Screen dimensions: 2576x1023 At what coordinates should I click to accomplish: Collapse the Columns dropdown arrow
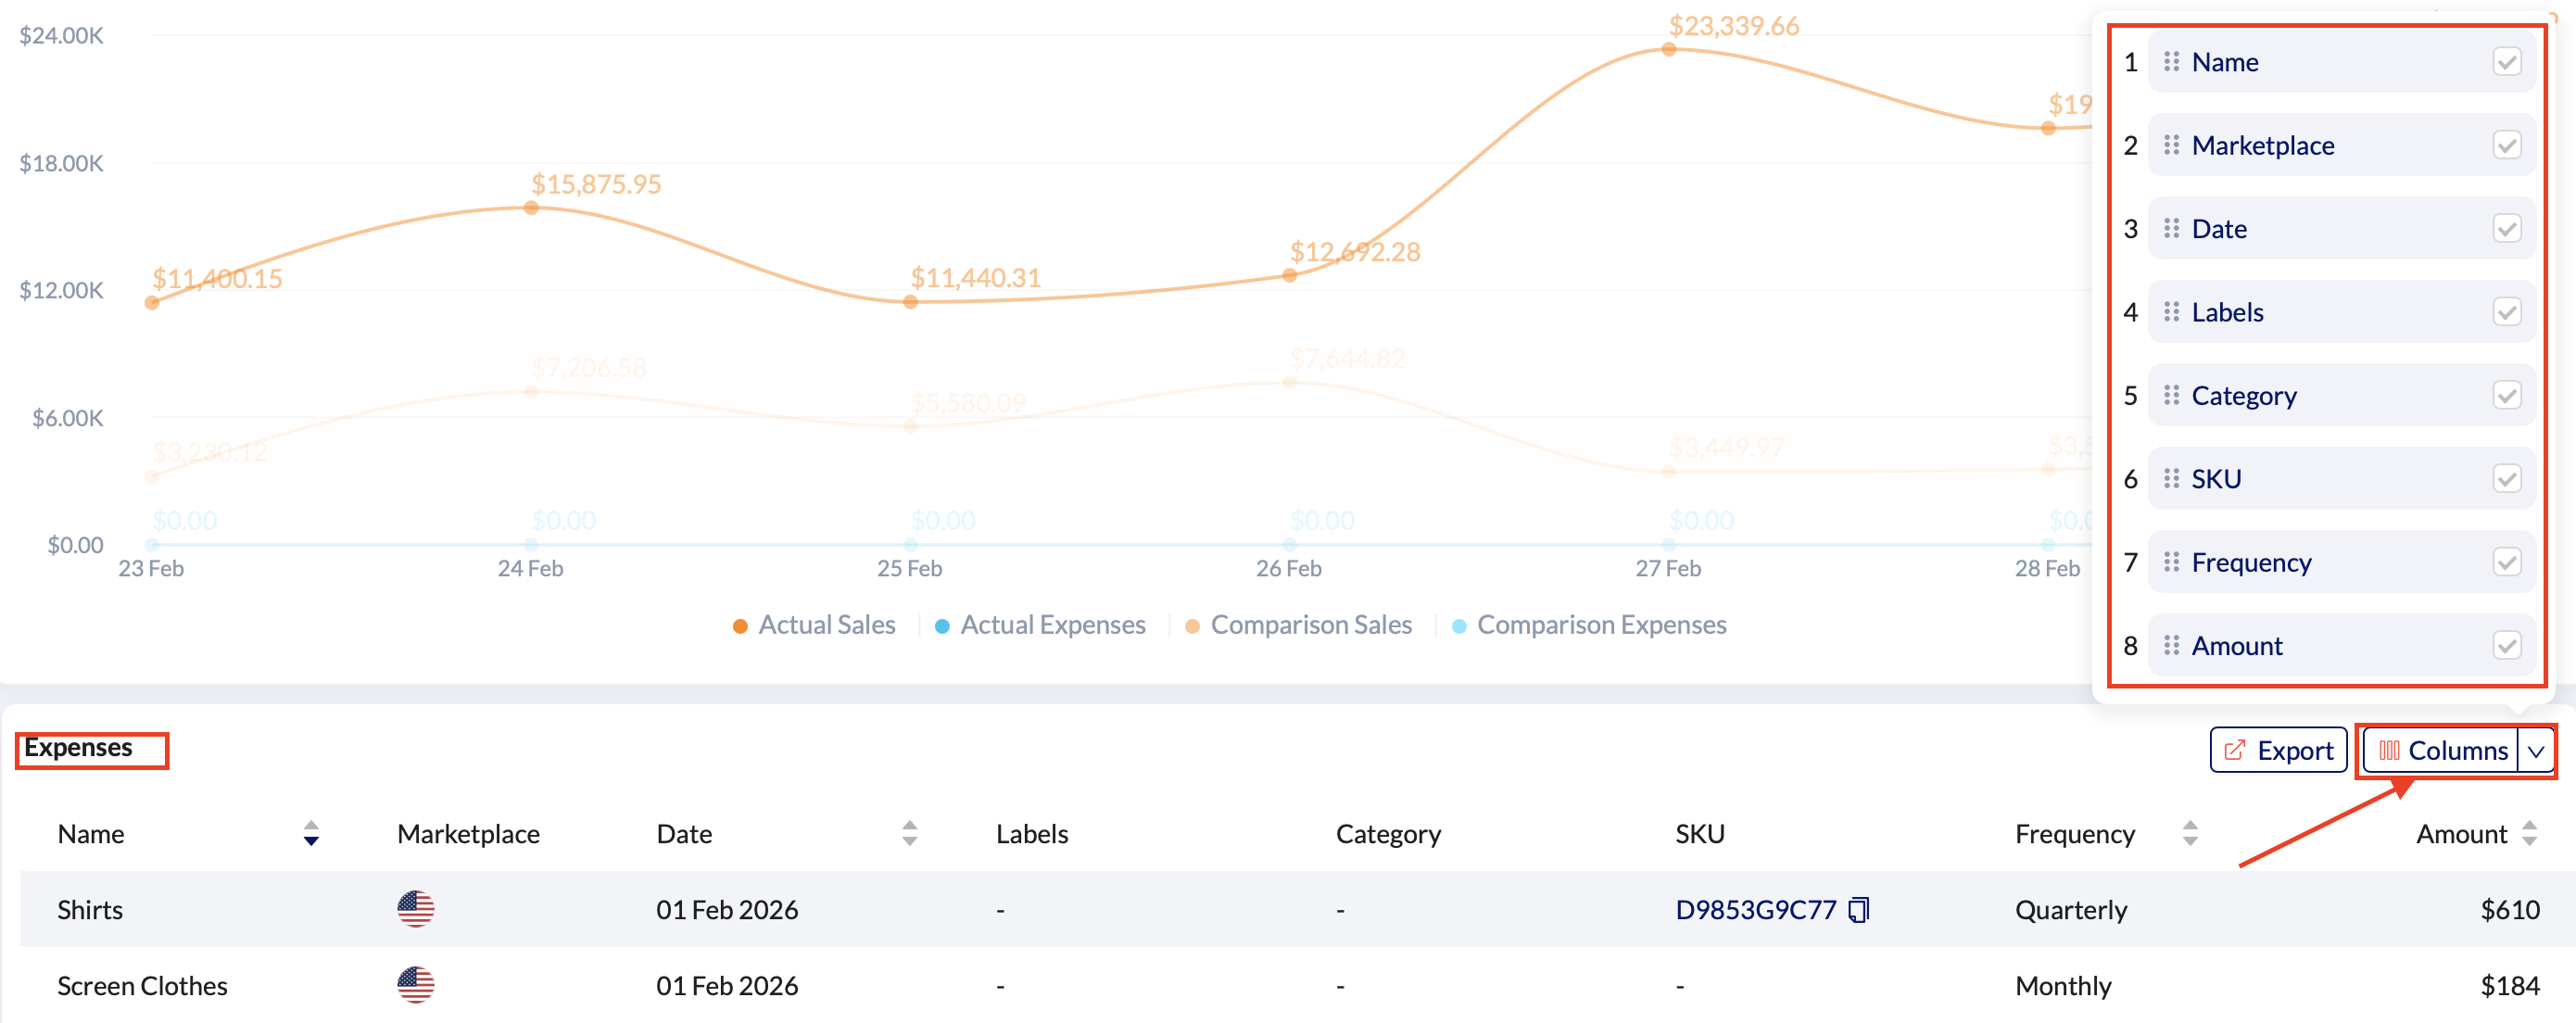click(x=2536, y=751)
